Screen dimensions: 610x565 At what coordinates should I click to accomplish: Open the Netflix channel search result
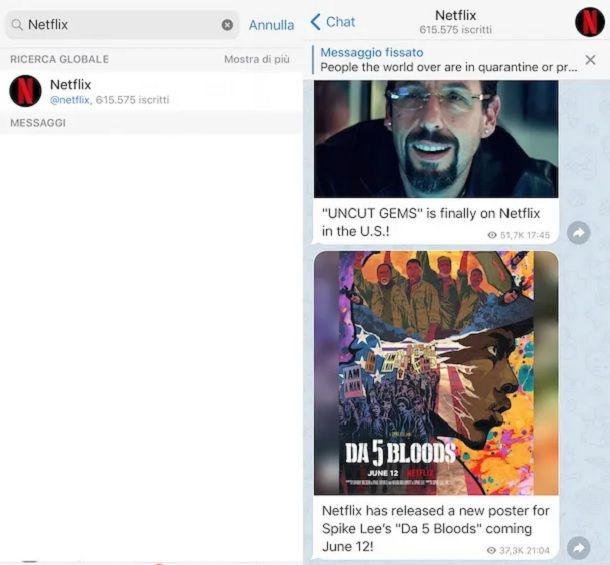pos(151,91)
